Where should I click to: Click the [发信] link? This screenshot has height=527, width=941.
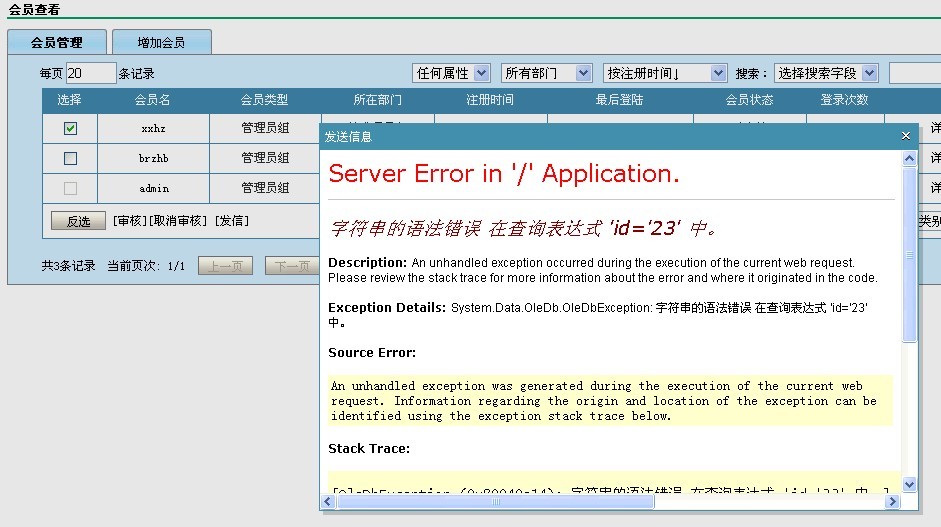point(232,221)
